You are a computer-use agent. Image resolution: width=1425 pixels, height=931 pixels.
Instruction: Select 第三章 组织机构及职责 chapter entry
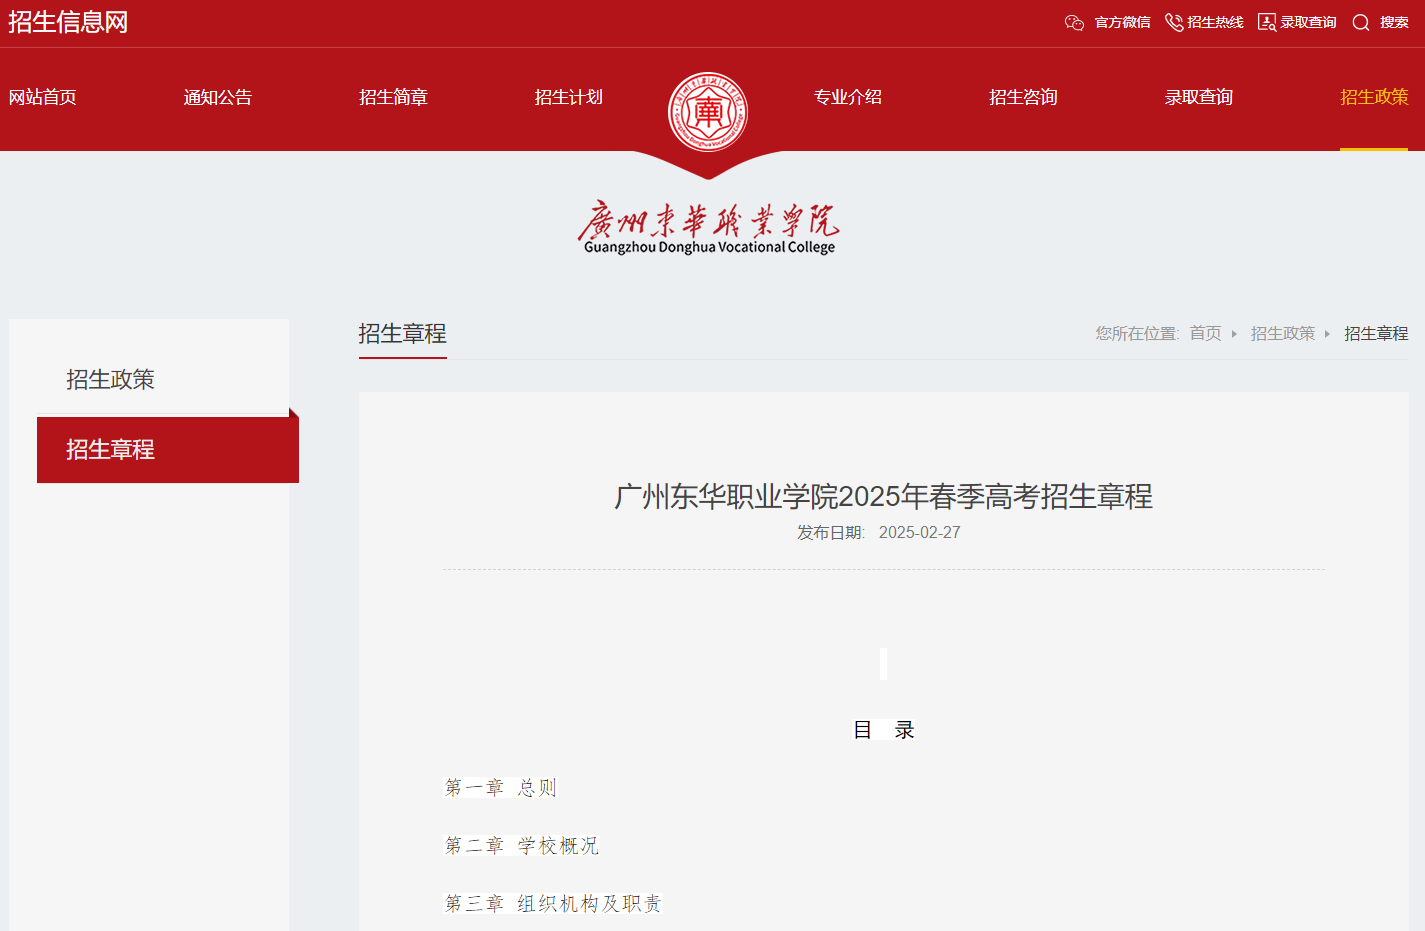[552, 903]
